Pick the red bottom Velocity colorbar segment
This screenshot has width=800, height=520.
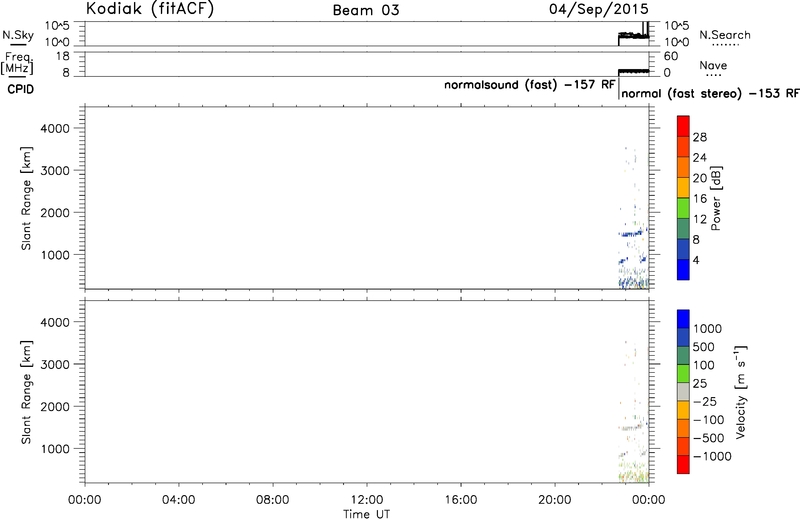(683, 464)
